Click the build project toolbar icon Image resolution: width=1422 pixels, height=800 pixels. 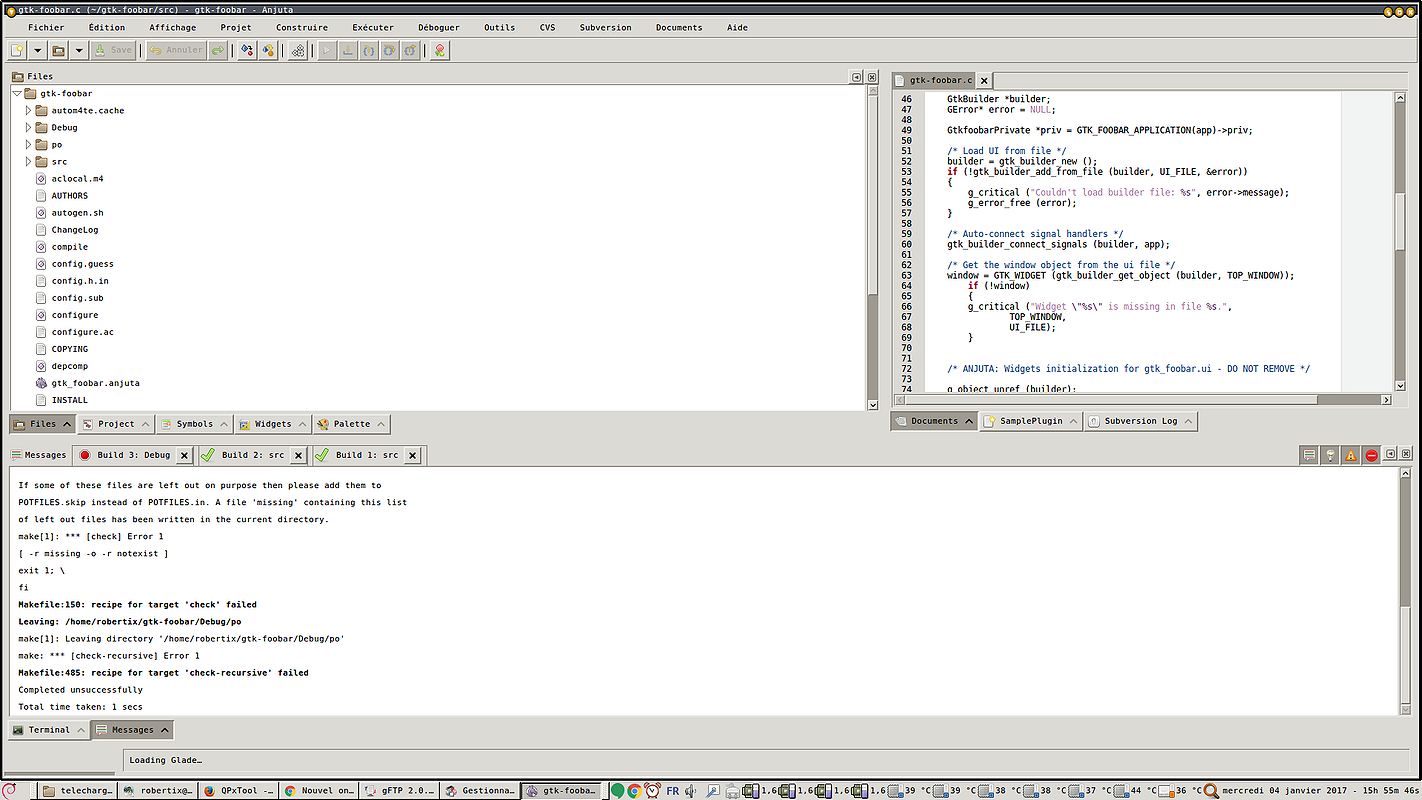[x=297, y=50]
